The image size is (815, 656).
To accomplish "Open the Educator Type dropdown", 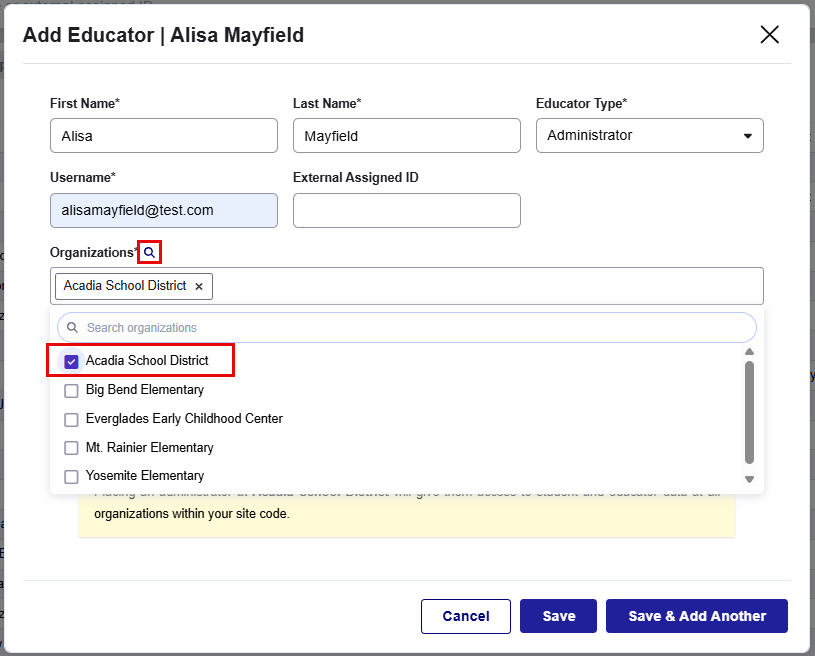I will click(650, 135).
